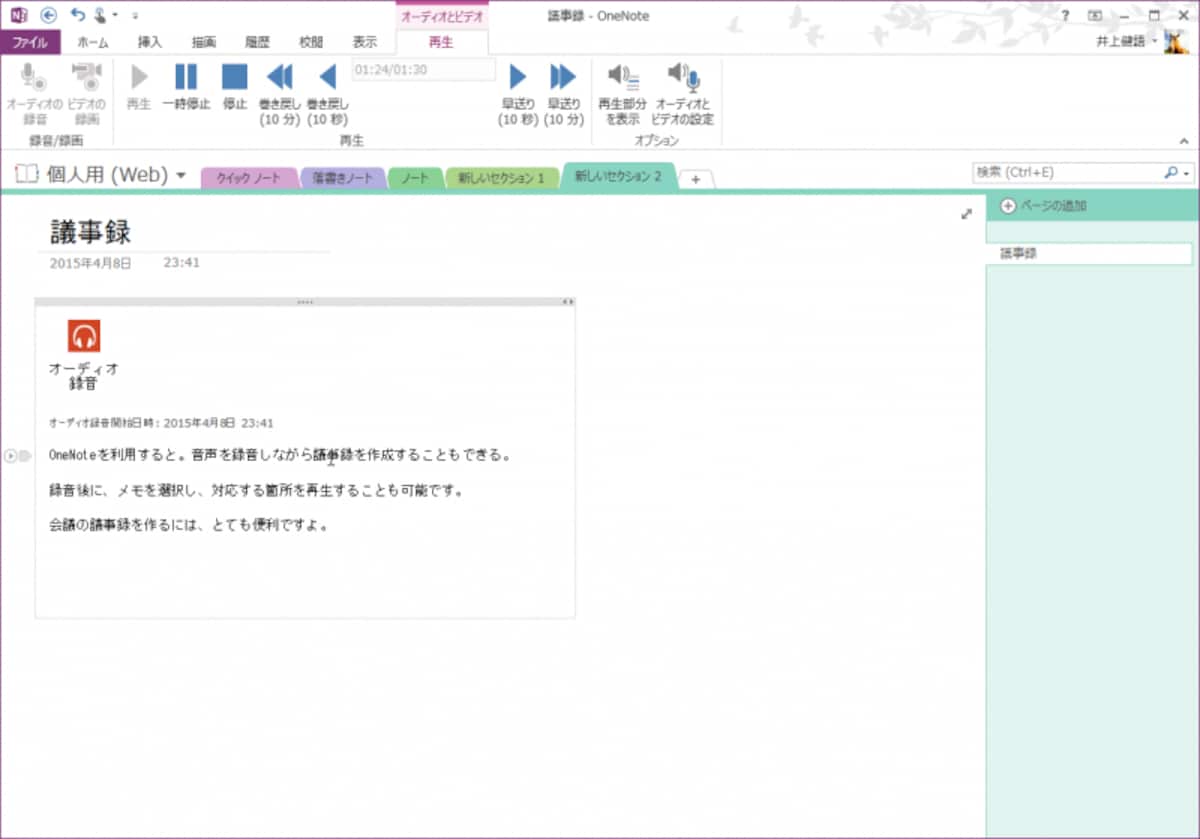Pause playback with 一時停止 button
Viewport: 1200px width, 839px height.
click(x=186, y=88)
